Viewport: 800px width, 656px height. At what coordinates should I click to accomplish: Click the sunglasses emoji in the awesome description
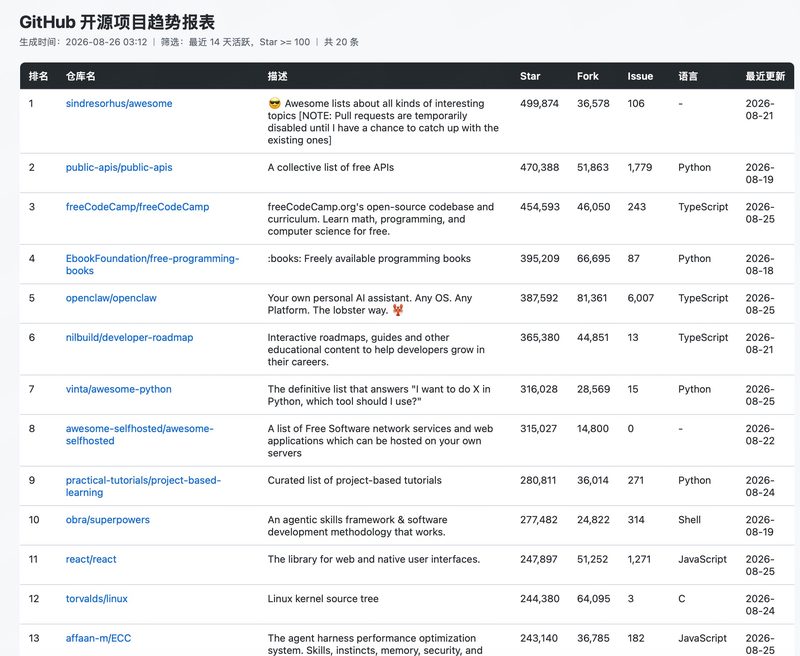(x=274, y=104)
